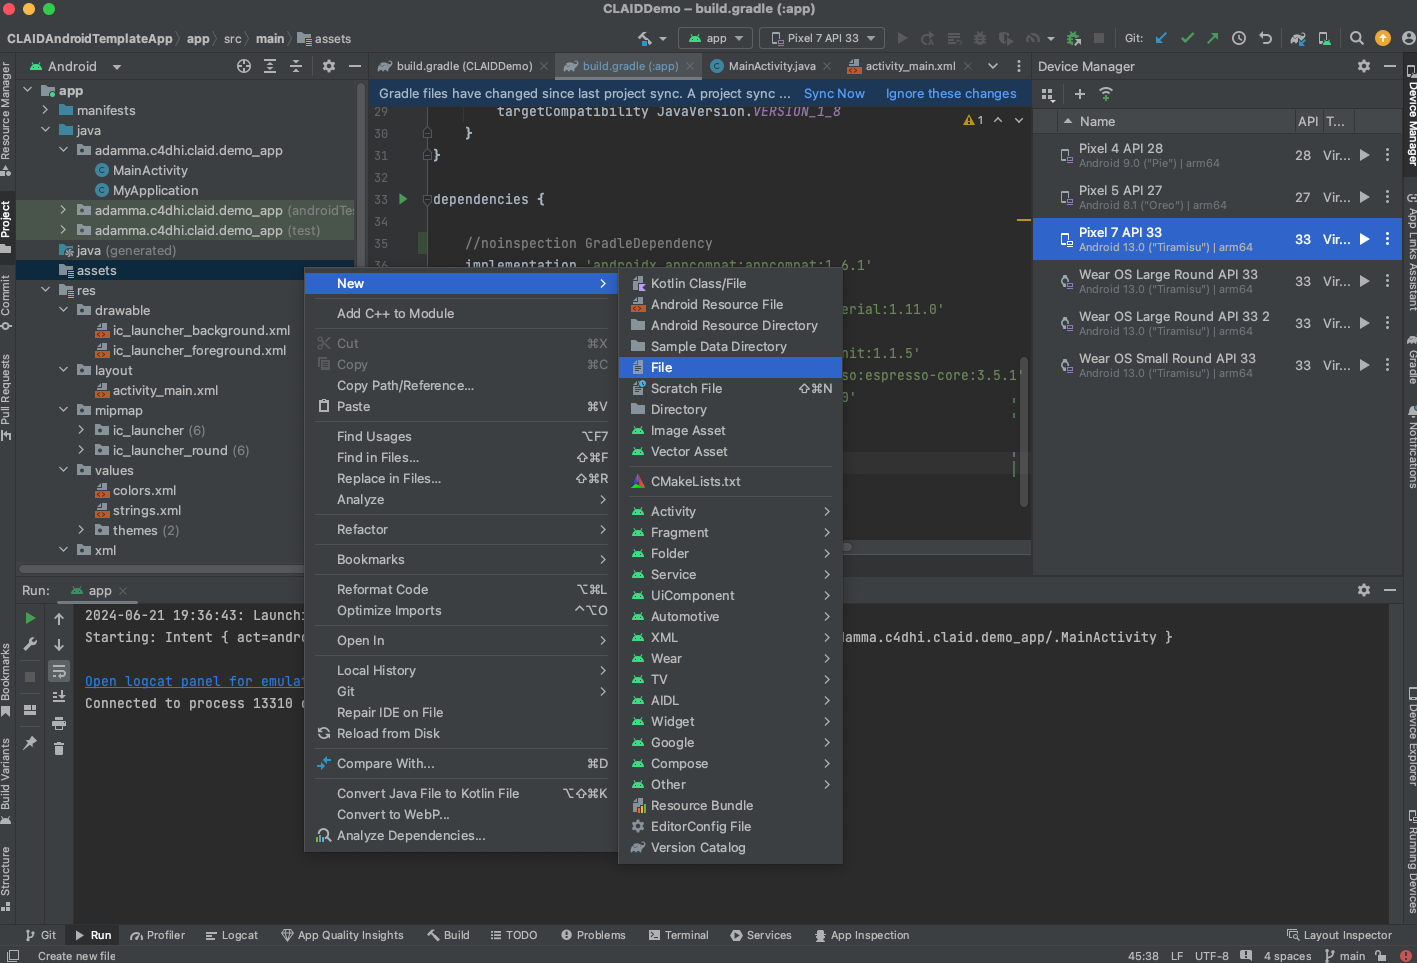Choose Directory in New submenu
This screenshot has width=1417, height=963.
point(730,409)
